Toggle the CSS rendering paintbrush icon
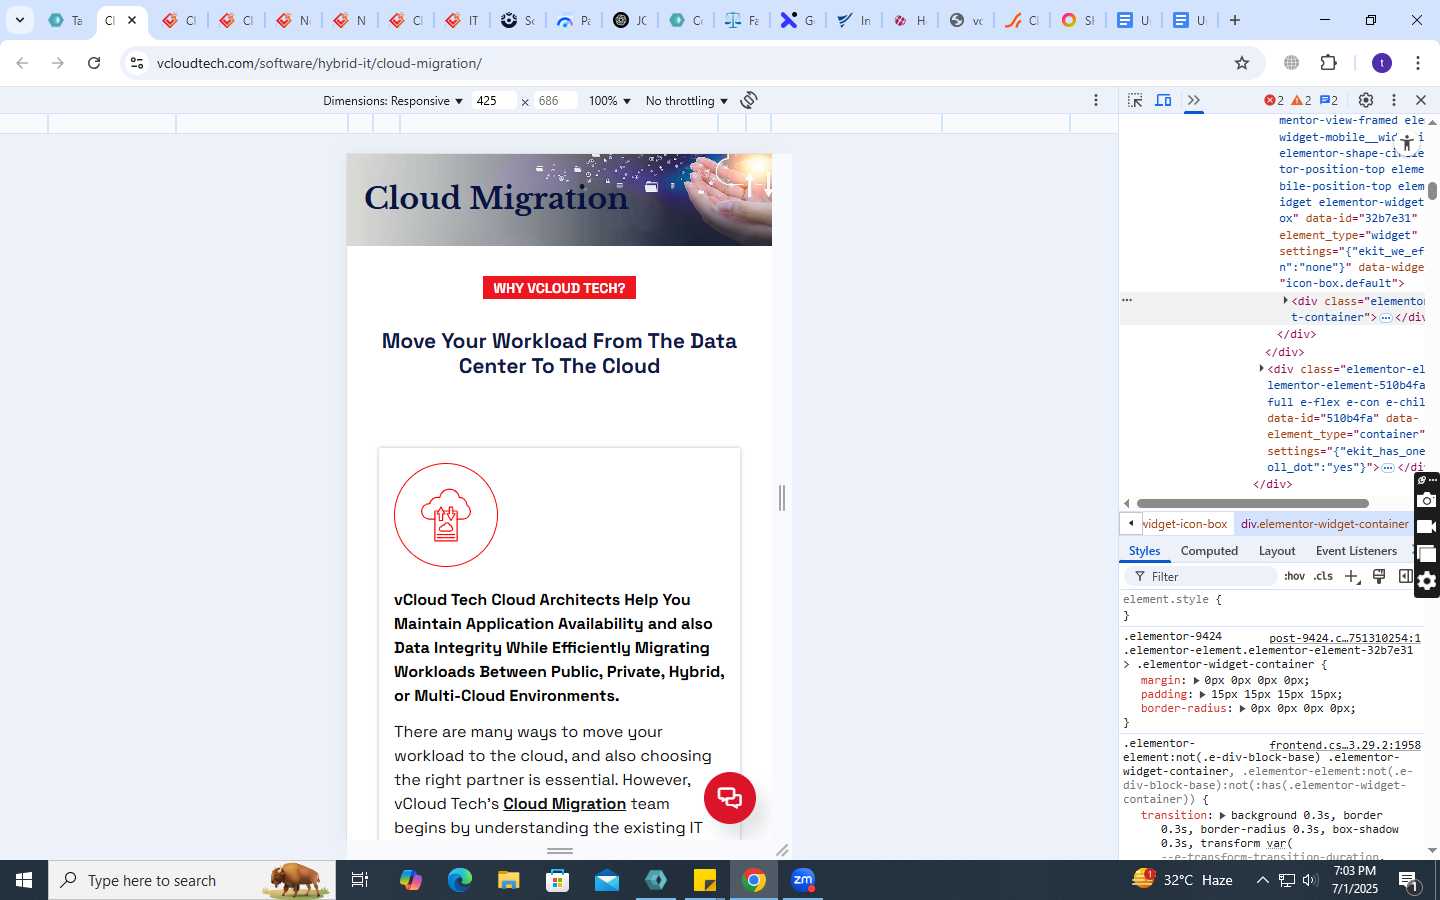Screen dimensions: 1440x900 pos(1379,576)
